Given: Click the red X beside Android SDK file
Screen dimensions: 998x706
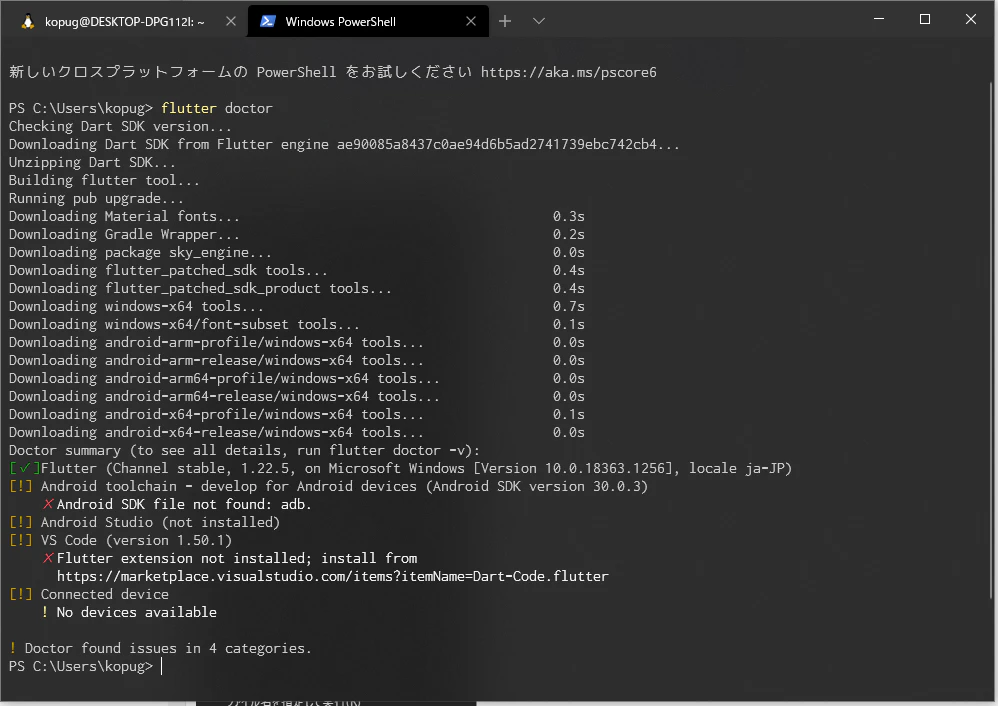Looking at the screenshot, I should click(48, 505).
